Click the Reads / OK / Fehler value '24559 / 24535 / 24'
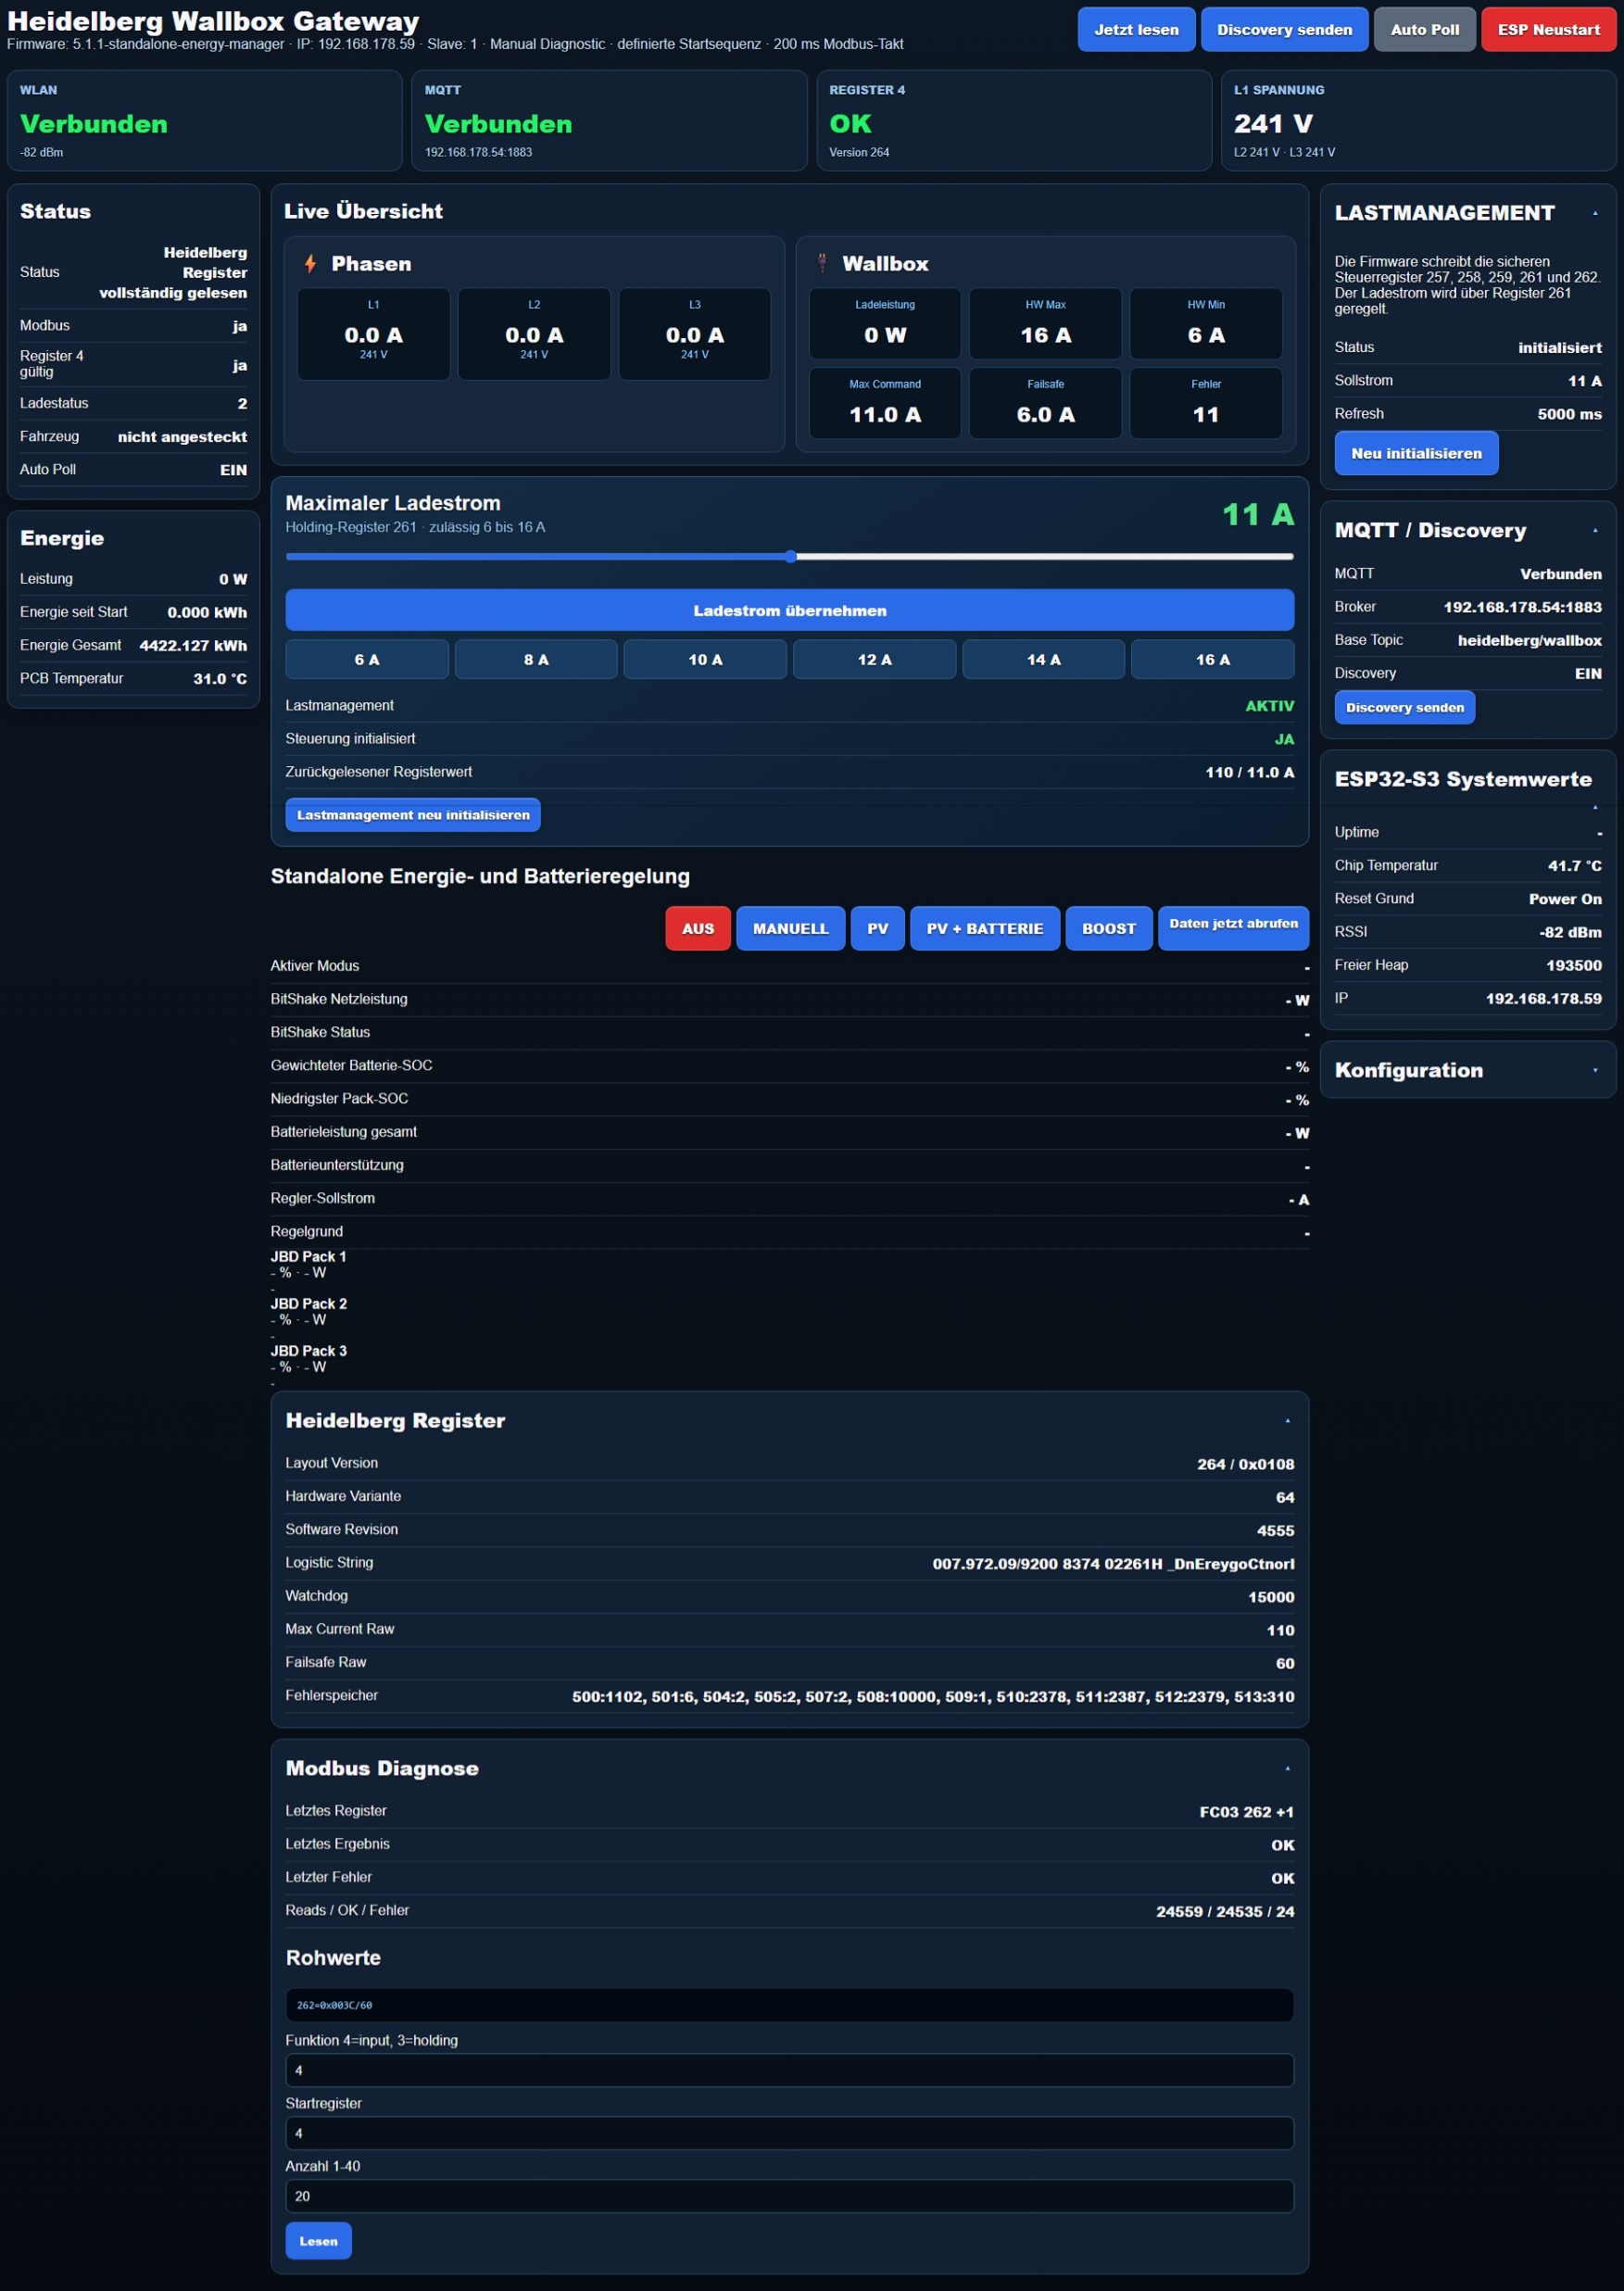 point(1225,1911)
